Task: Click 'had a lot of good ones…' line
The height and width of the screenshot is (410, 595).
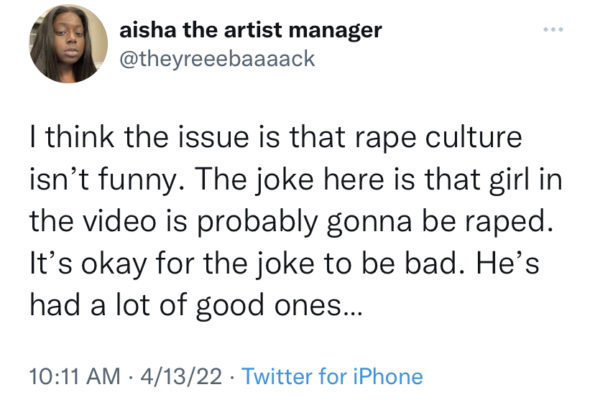Action: (196, 306)
